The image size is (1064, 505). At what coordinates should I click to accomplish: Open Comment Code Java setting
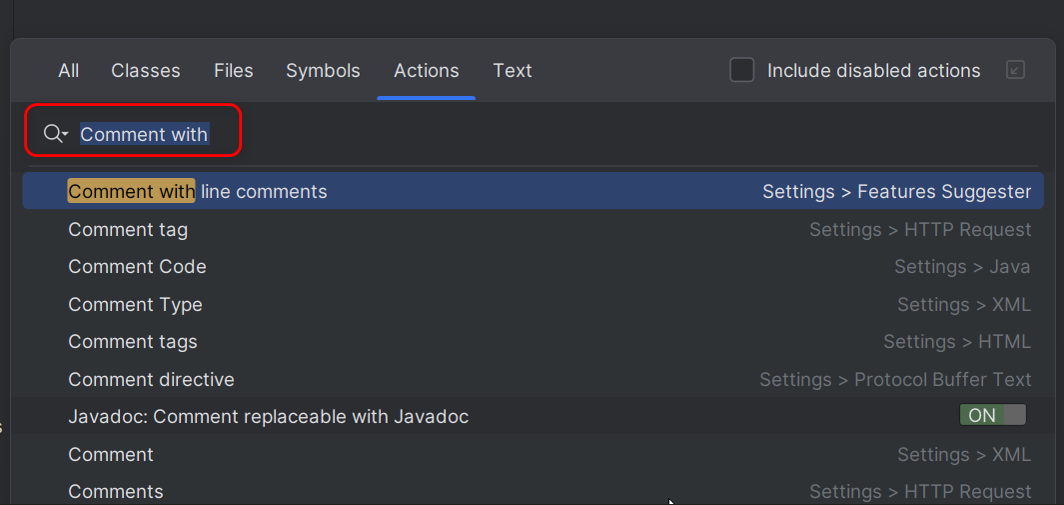point(533,267)
